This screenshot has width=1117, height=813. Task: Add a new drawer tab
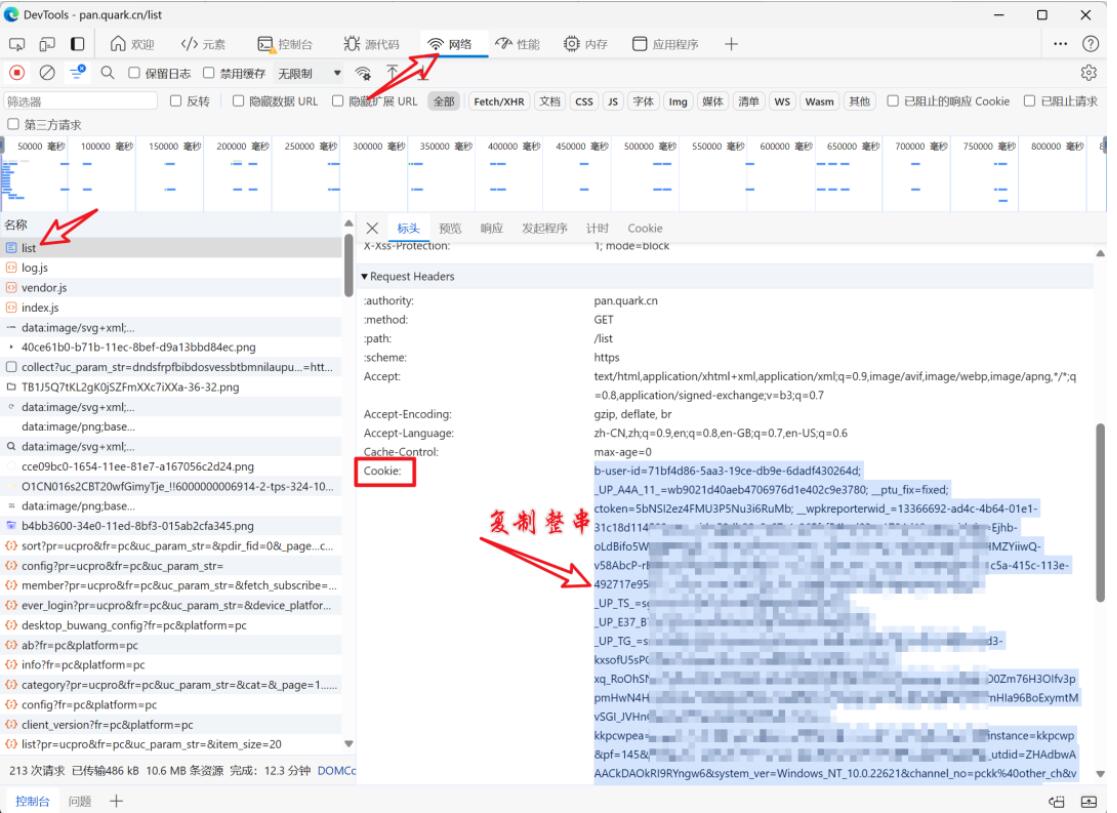116,801
